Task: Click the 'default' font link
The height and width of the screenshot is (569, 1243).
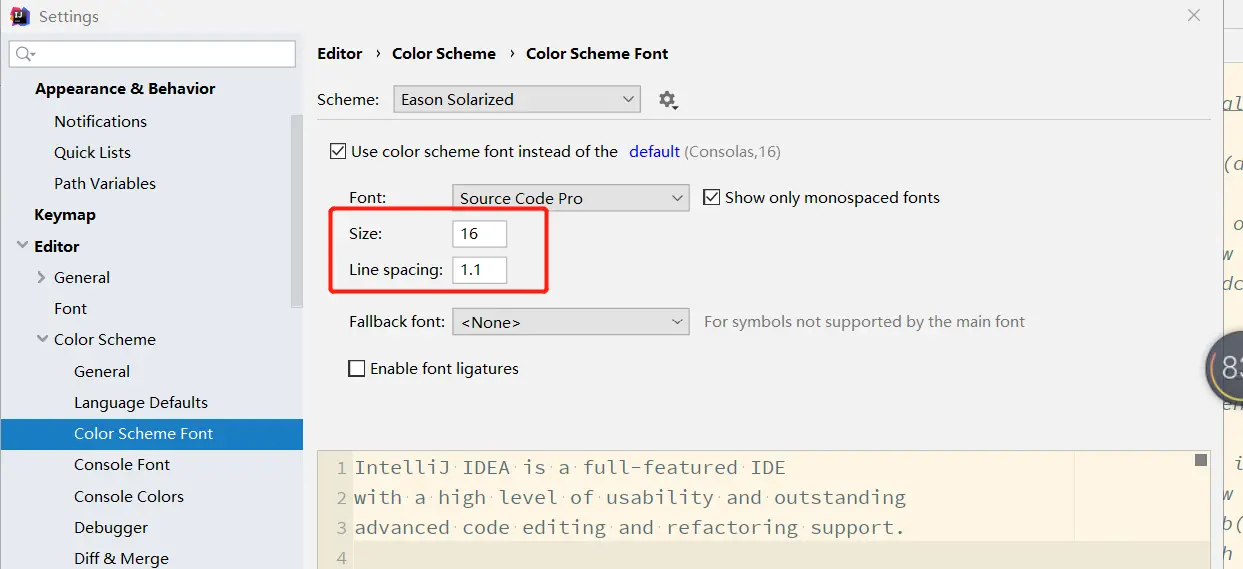Action: [654, 152]
